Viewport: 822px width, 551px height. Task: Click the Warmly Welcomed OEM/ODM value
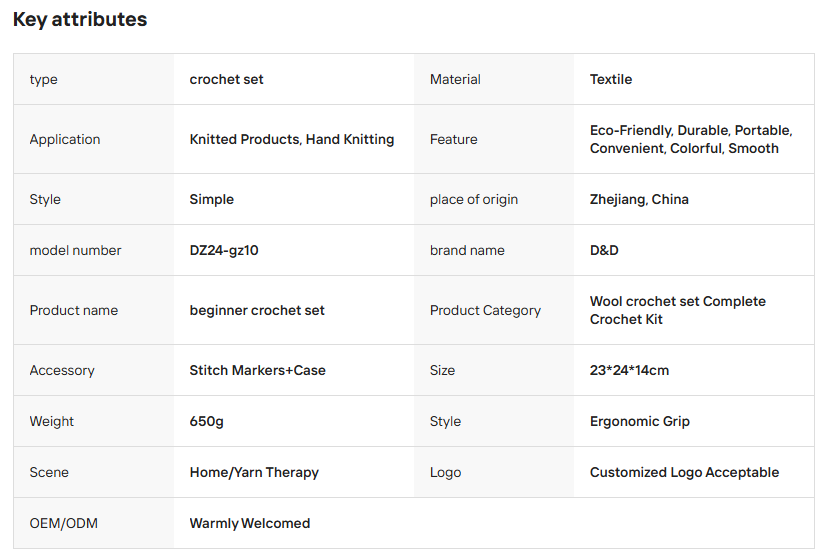(250, 523)
